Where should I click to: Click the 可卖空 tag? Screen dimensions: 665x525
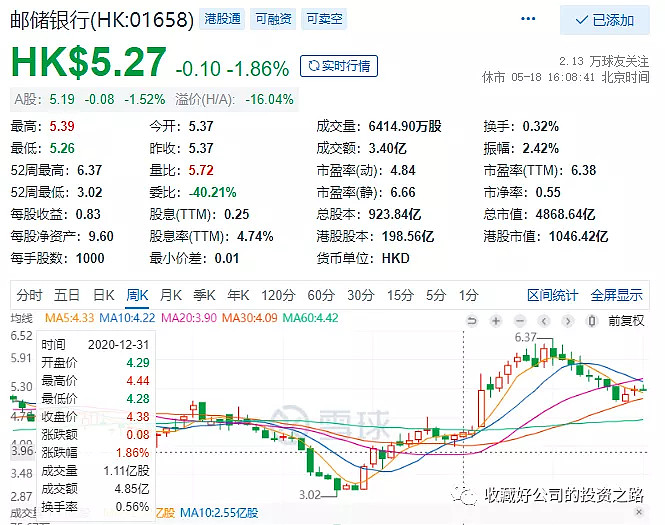[x=324, y=19]
